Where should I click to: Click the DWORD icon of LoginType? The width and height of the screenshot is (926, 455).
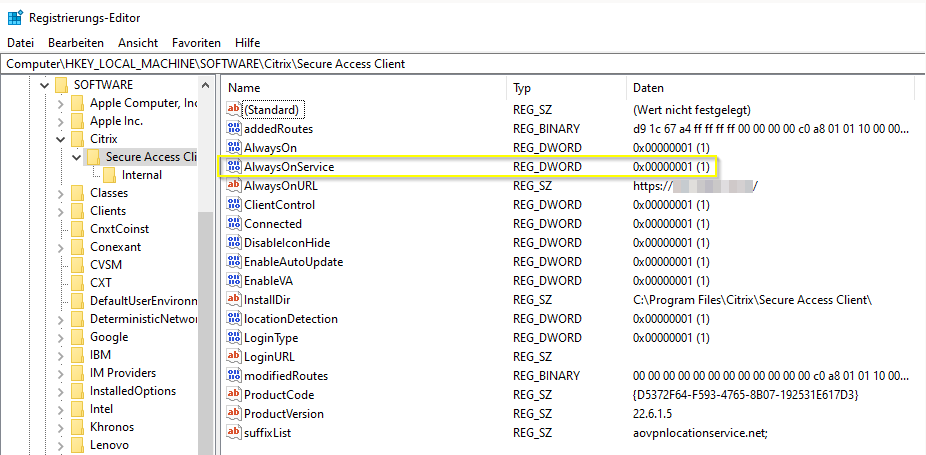[234, 338]
